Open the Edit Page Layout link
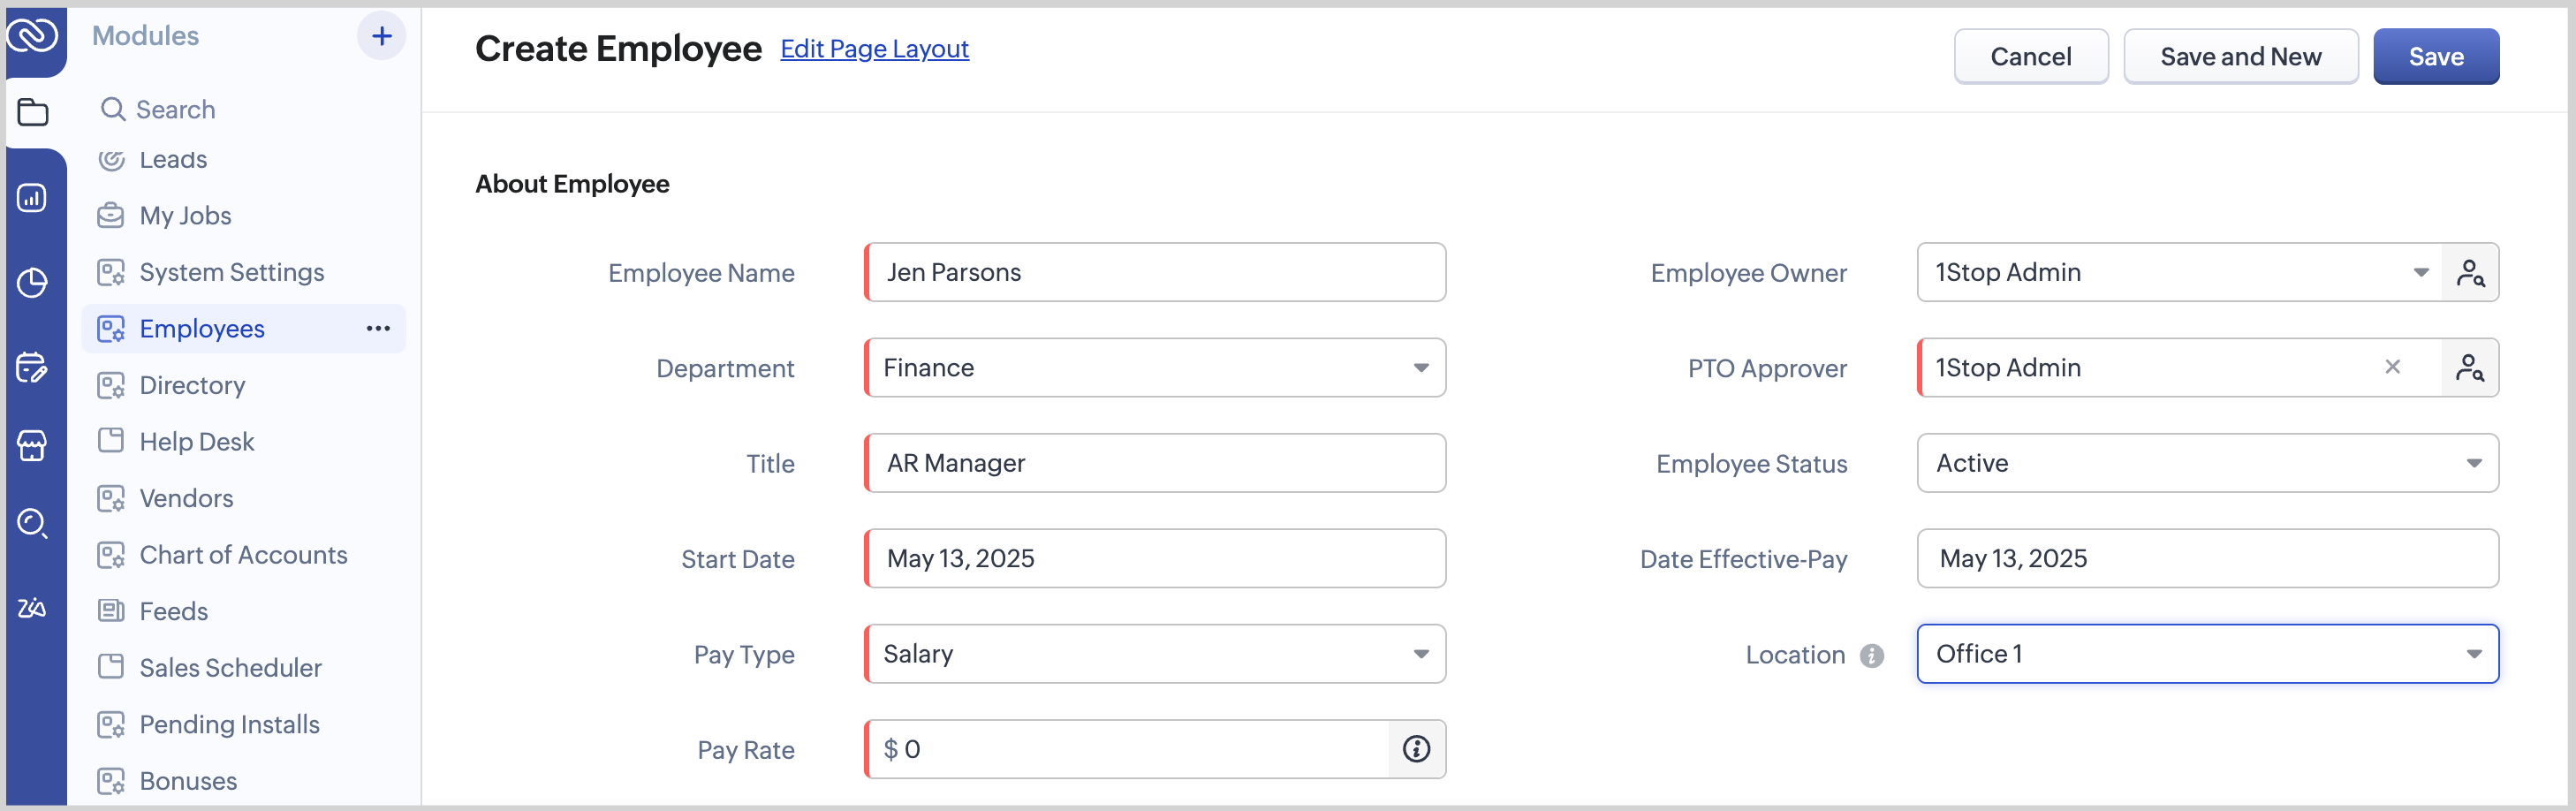The height and width of the screenshot is (811, 2576). (x=874, y=49)
